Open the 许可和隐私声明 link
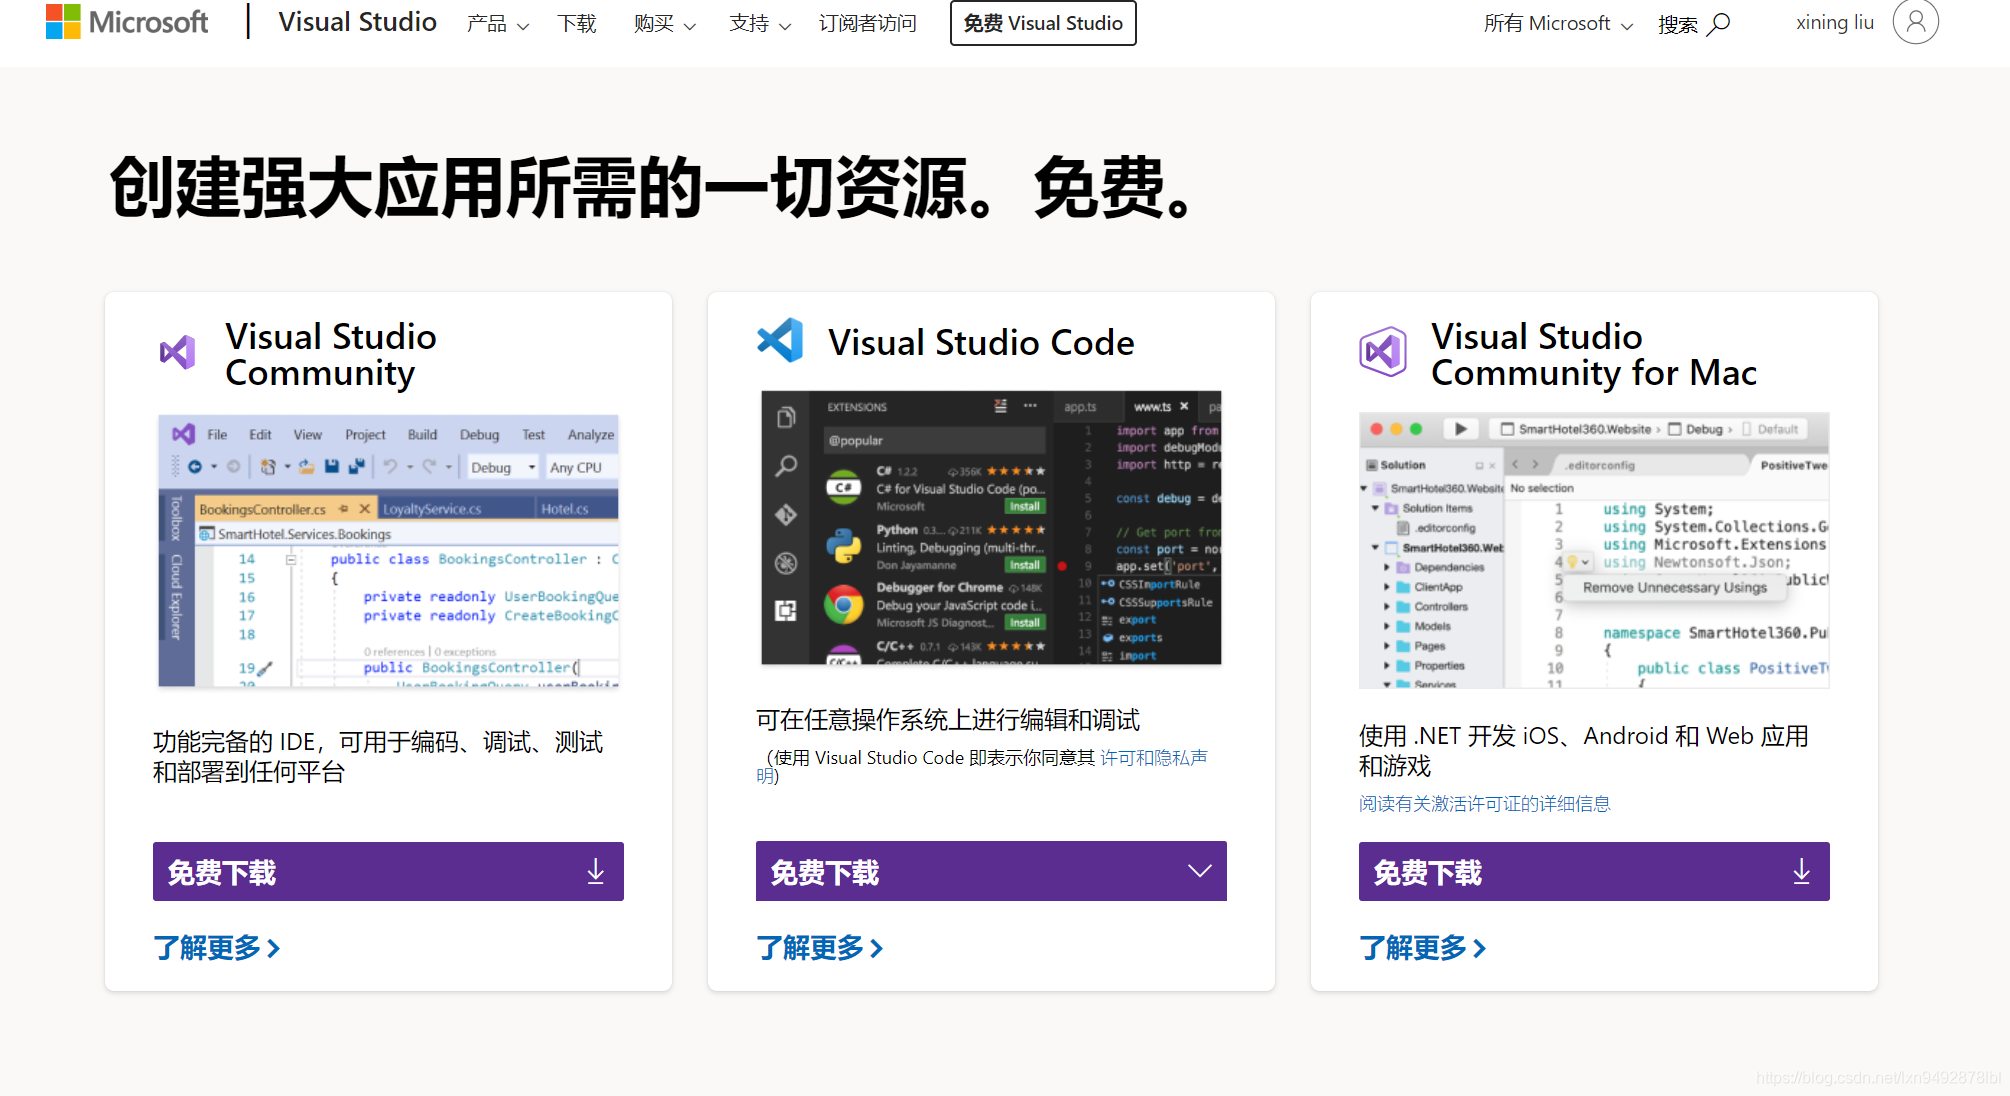The height and width of the screenshot is (1096, 2010). pos(1153,758)
